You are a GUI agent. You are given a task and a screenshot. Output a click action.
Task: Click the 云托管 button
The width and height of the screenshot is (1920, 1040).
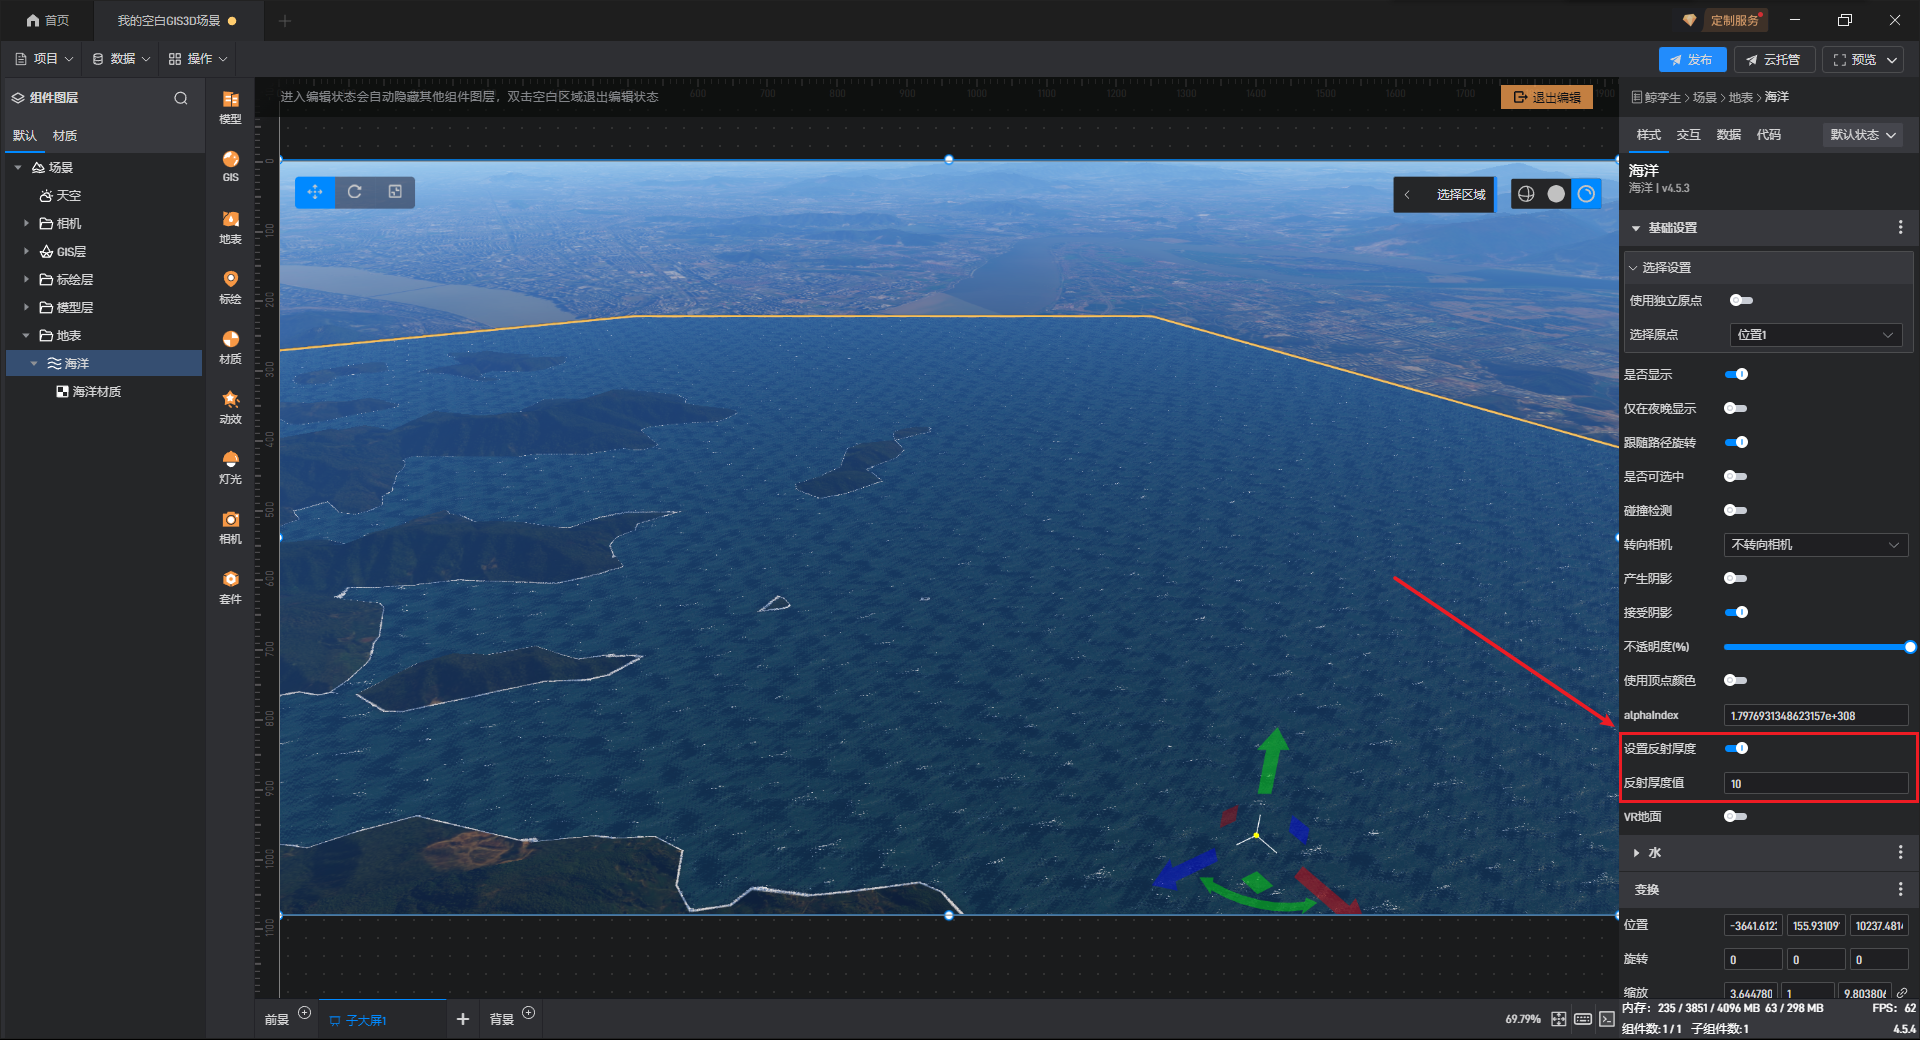click(1773, 60)
